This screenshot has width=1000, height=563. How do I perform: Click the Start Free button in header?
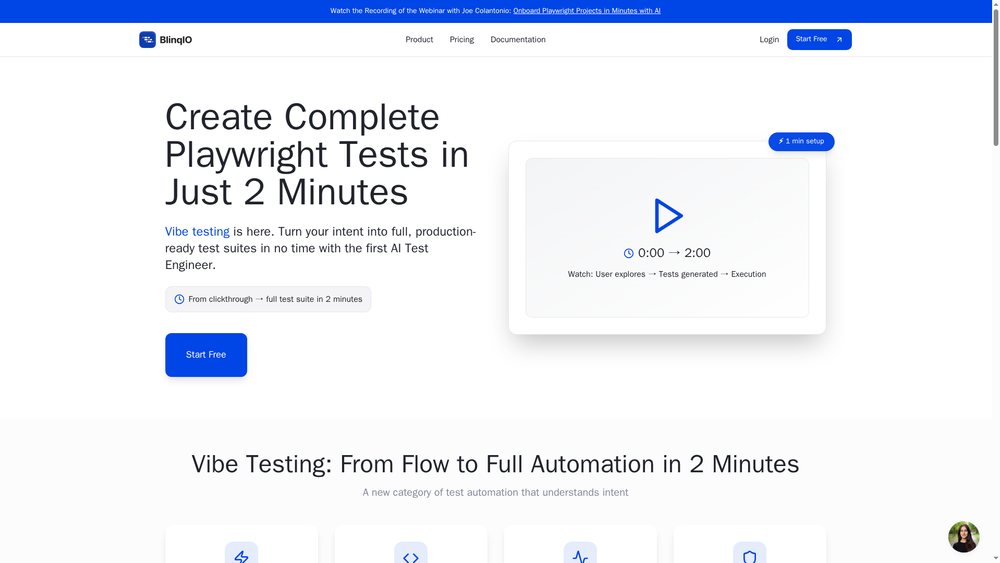click(x=819, y=40)
